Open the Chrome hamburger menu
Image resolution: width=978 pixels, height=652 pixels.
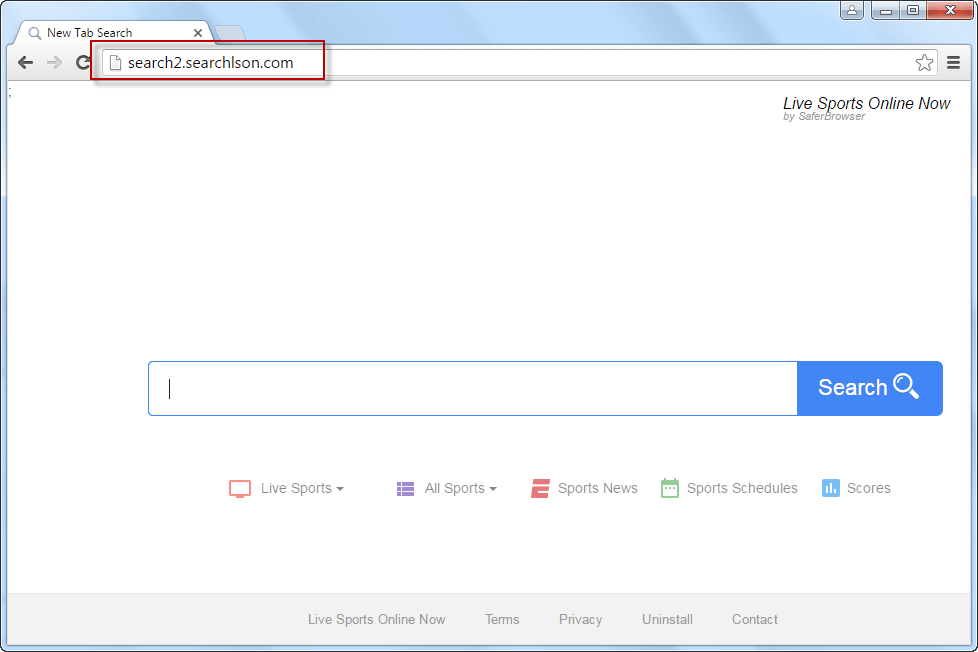(x=953, y=62)
